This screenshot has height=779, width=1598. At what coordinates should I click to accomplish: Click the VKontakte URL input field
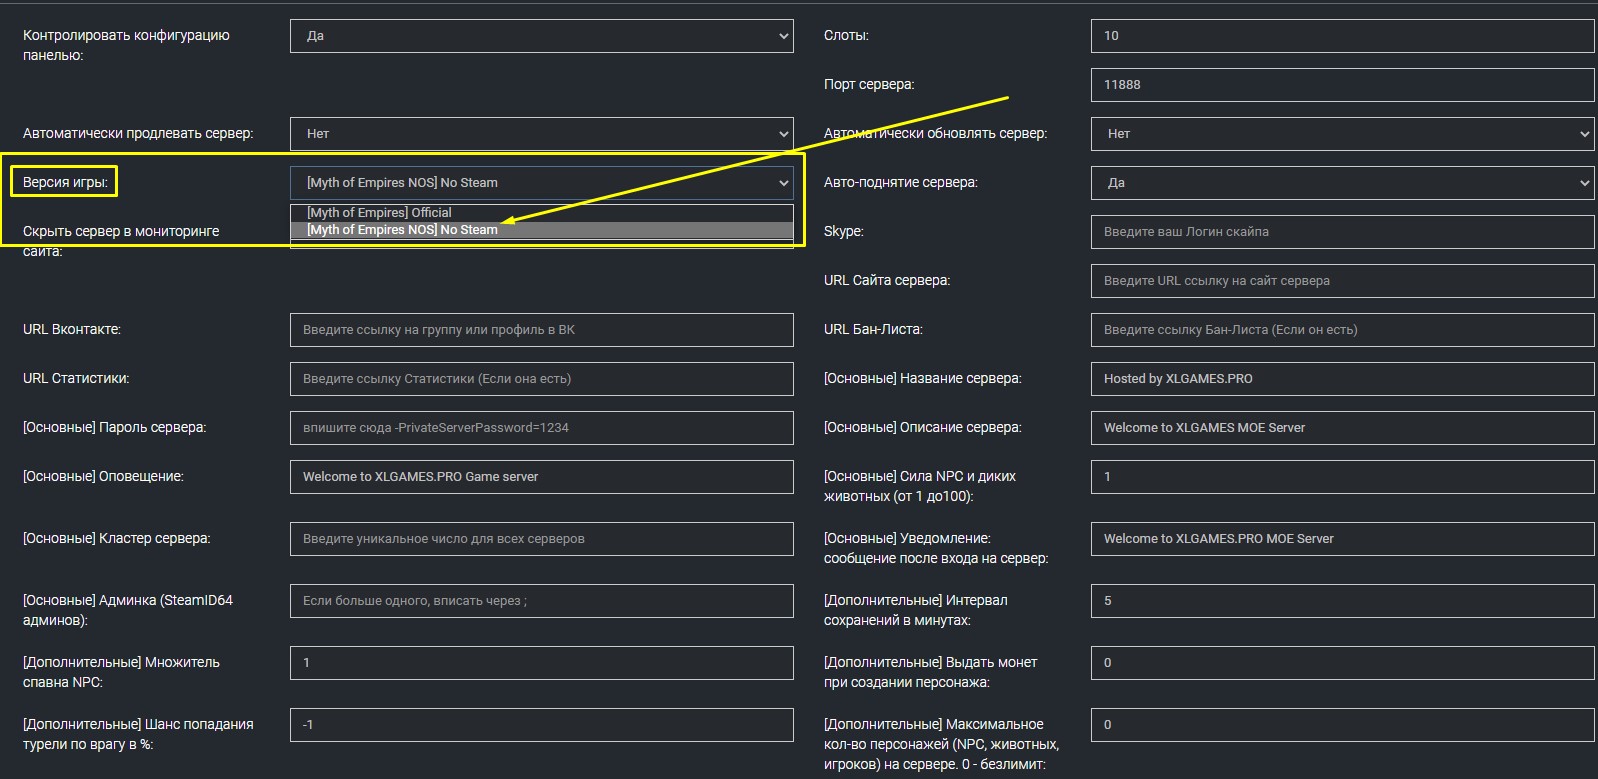tap(541, 330)
